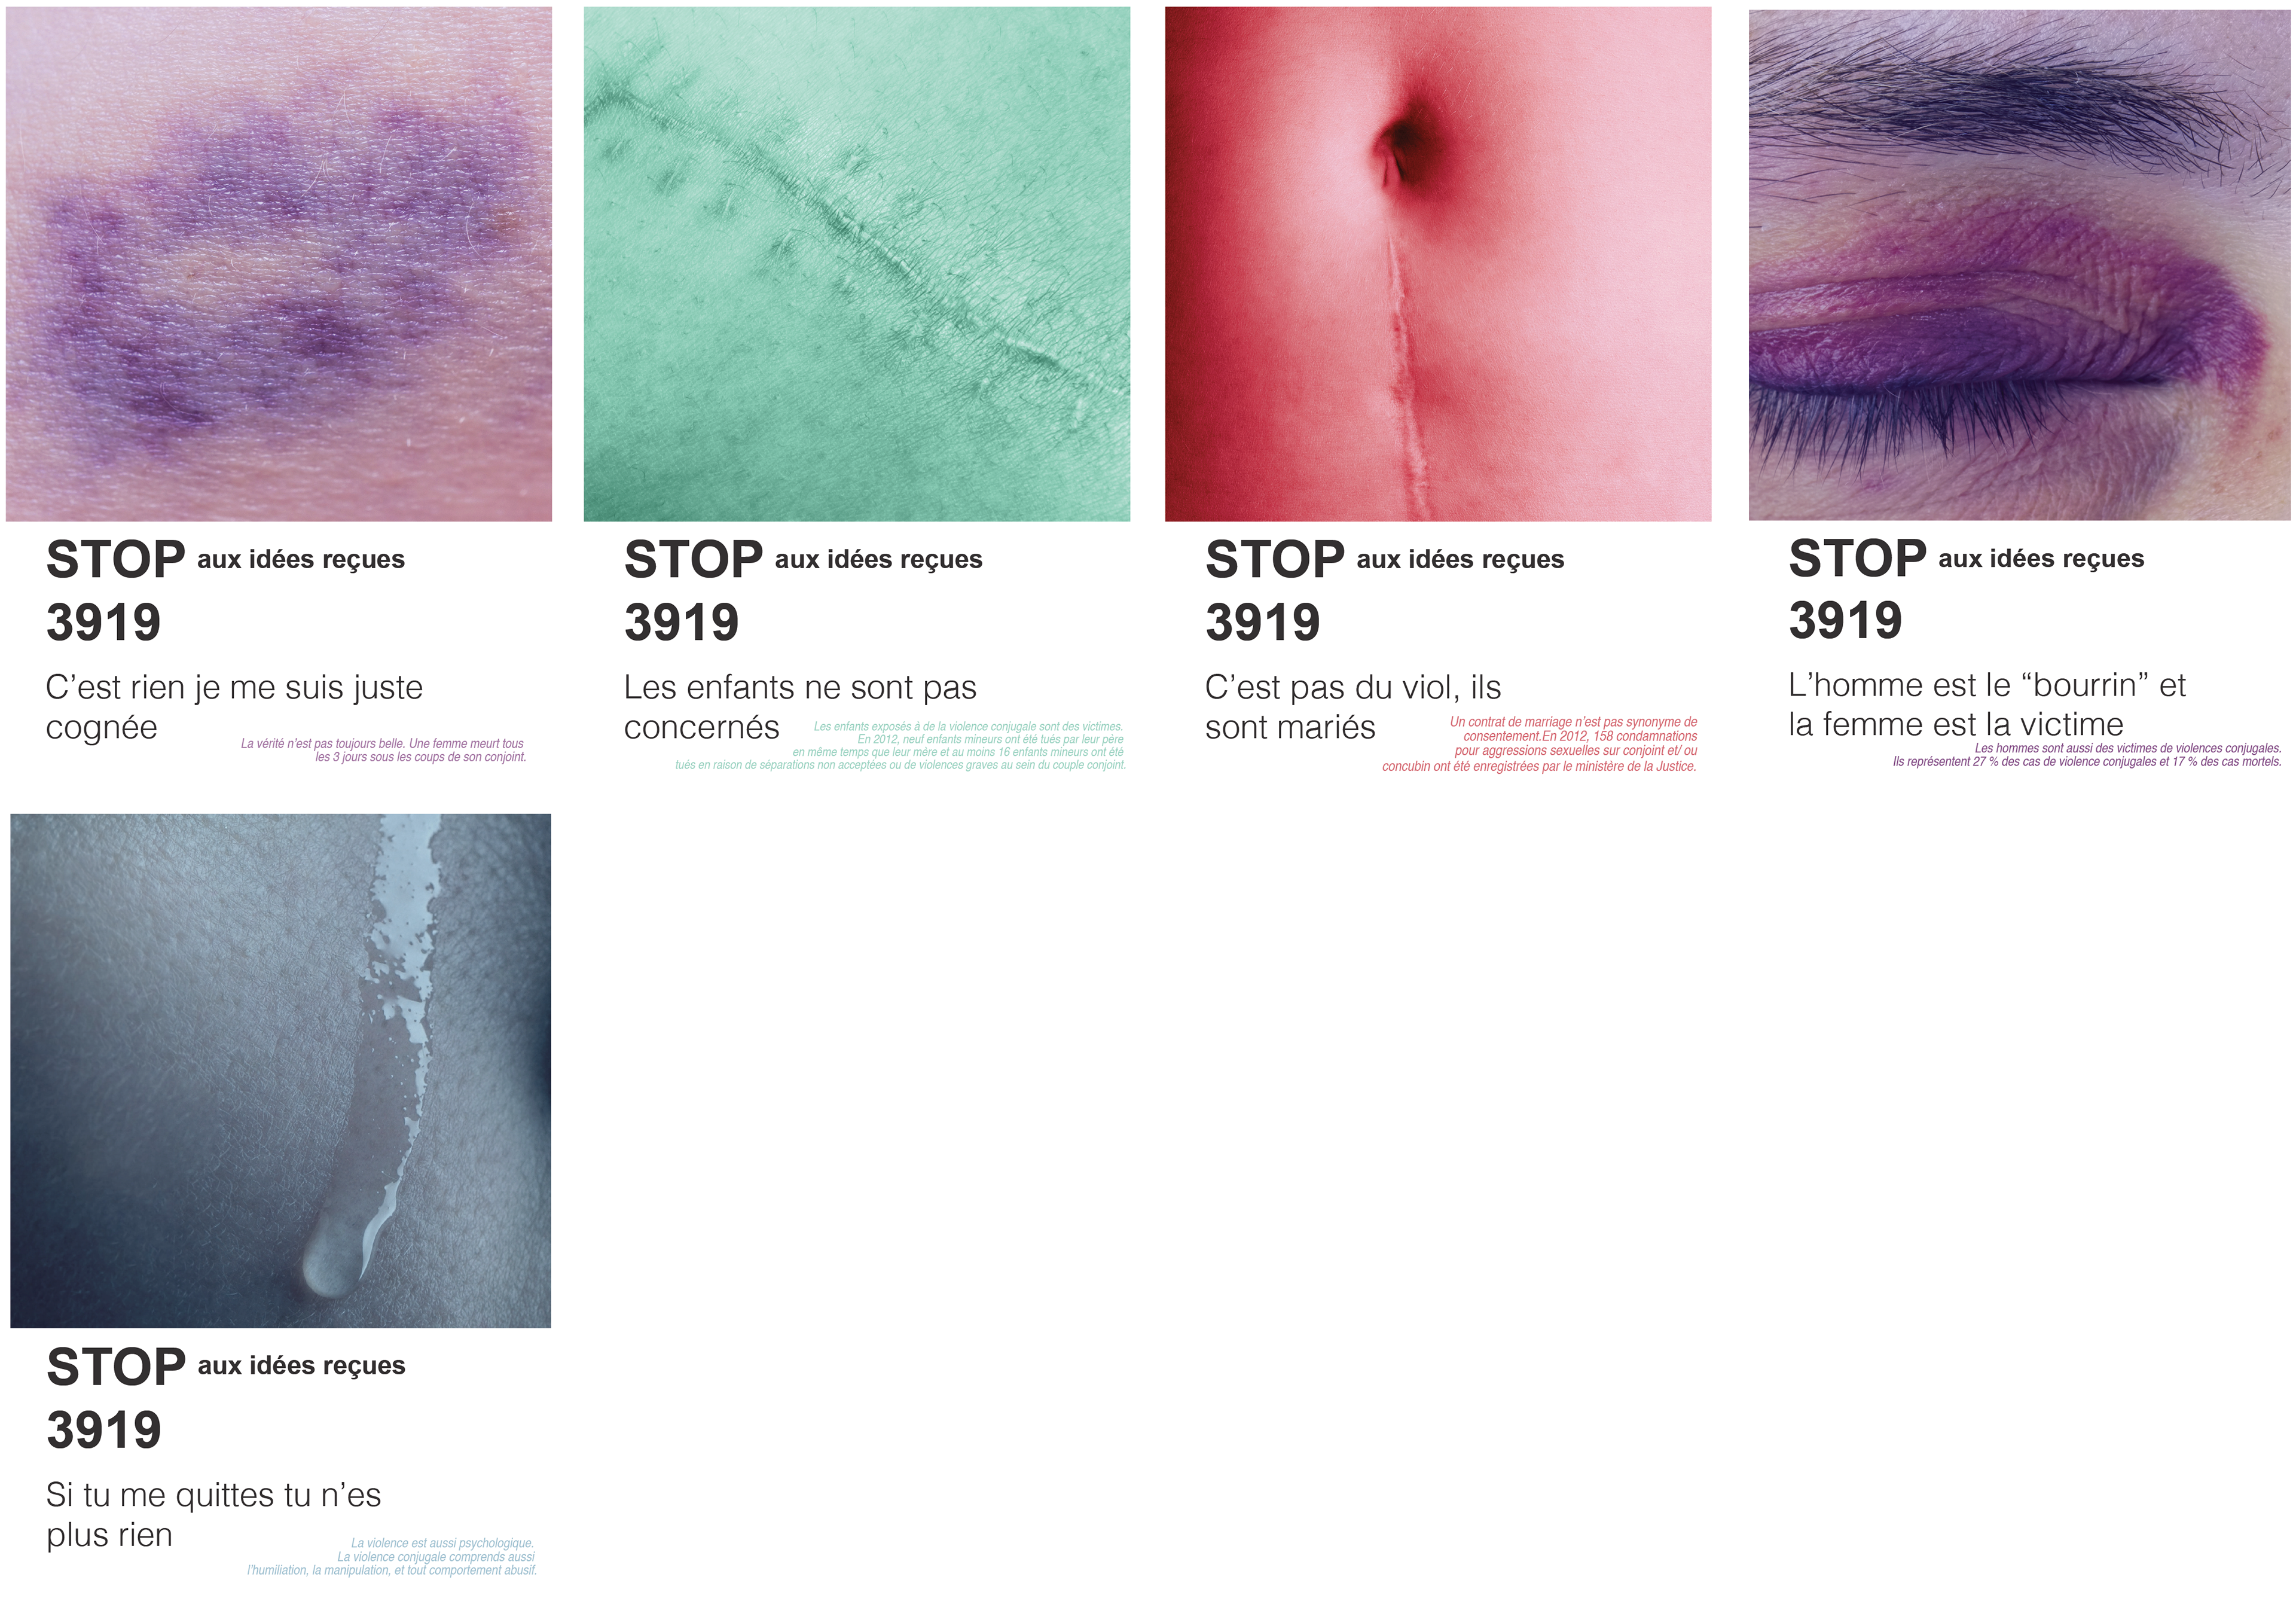The width and height of the screenshot is (2296, 1598).
Task: Select text "L'homme est le bourrin" slogan
Action: (x=1987, y=704)
